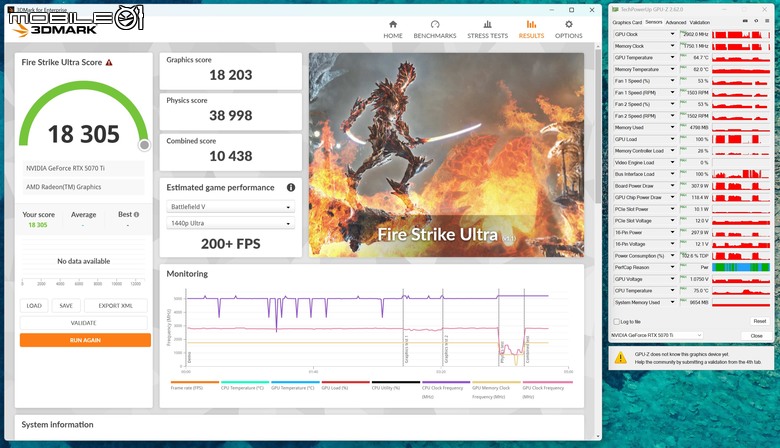The height and width of the screenshot is (448, 780).
Task: Open the 3DMark Options tab
Action: [569, 29]
